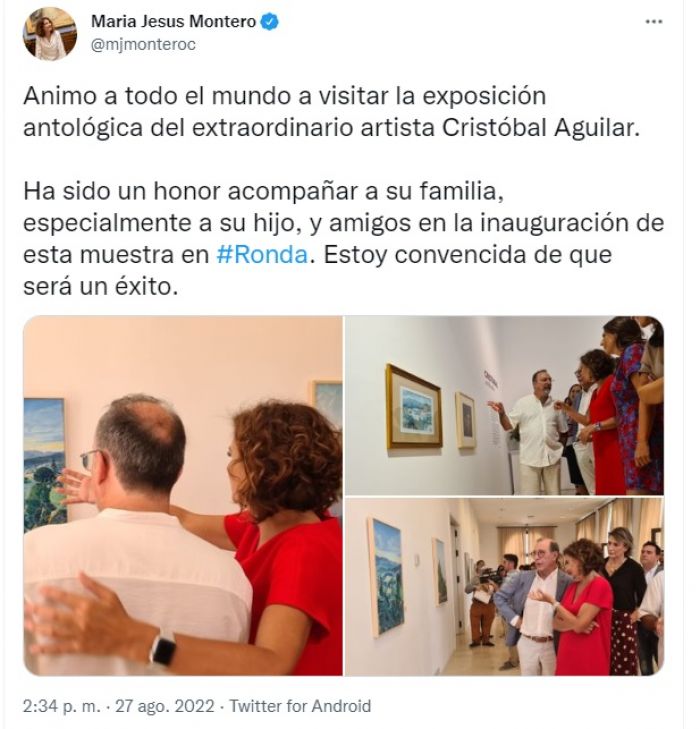Click the Twitter for Android source label
The height and width of the screenshot is (729, 700).
point(300,706)
